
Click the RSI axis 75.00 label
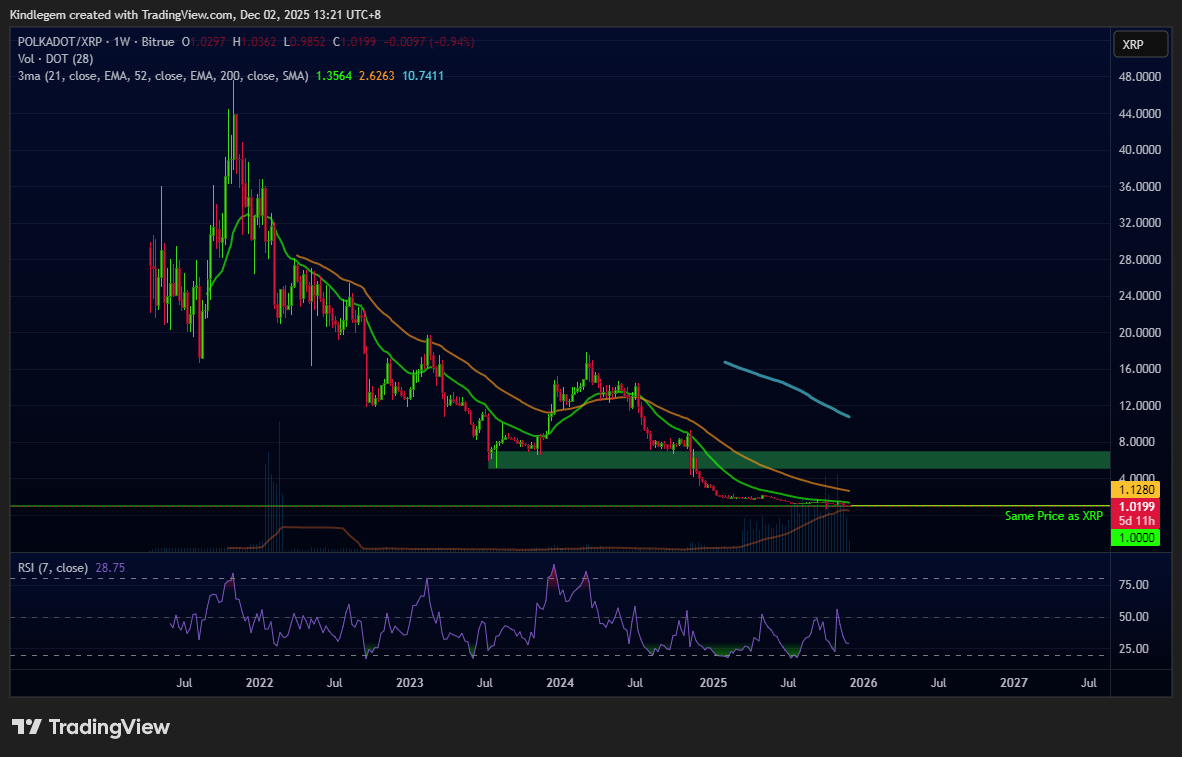(x=1134, y=584)
